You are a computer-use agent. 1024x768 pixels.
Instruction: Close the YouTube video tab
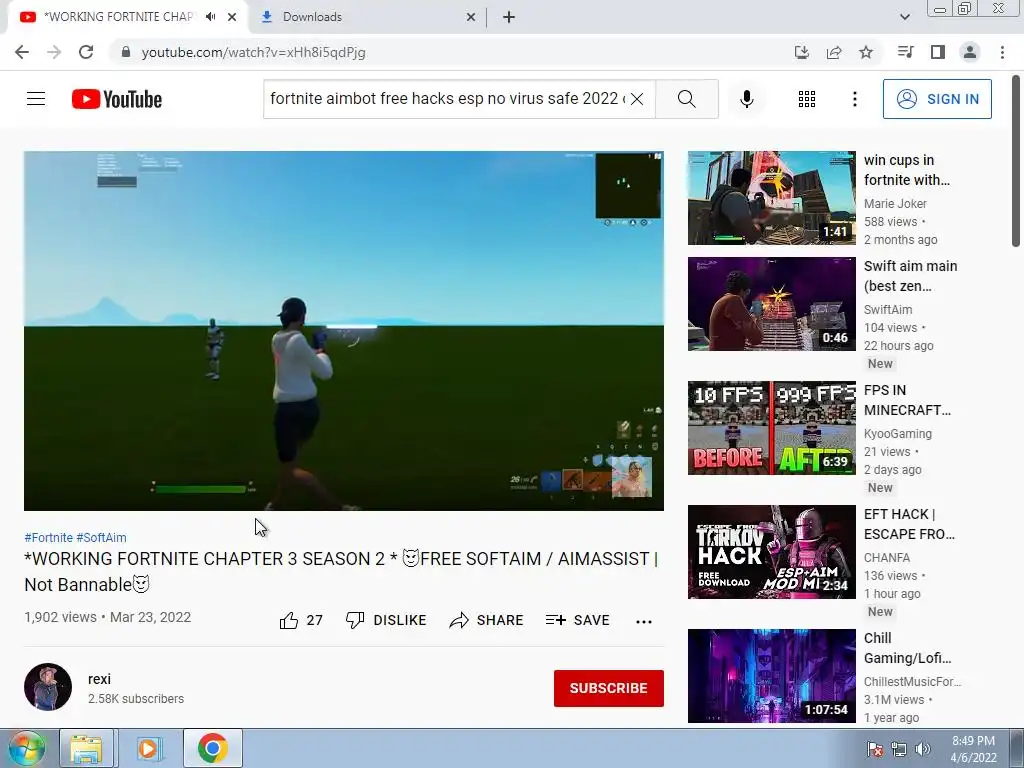tap(232, 17)
